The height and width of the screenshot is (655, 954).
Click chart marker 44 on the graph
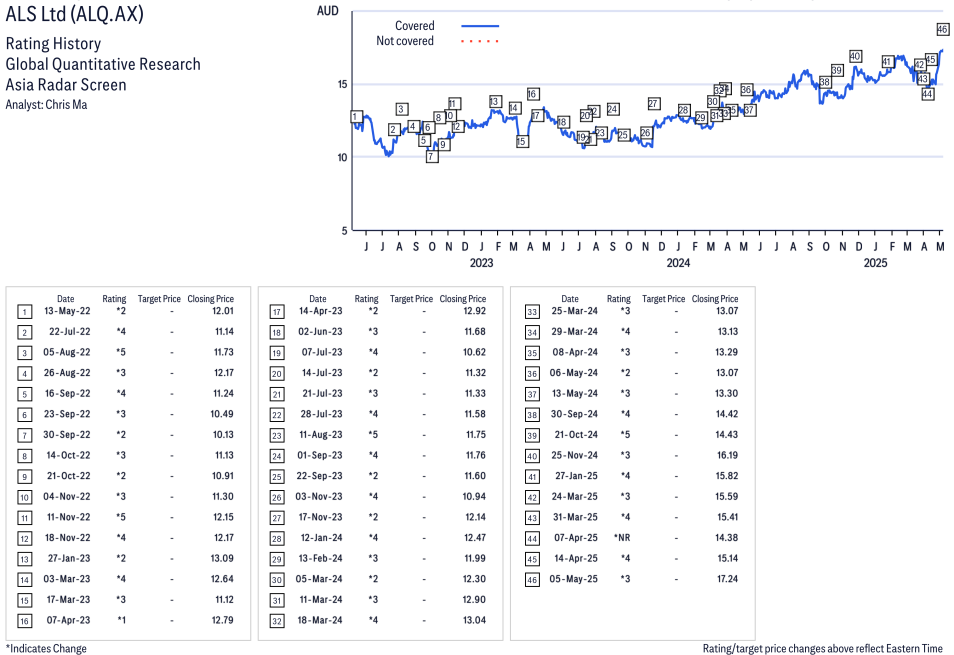coord(927,94)
